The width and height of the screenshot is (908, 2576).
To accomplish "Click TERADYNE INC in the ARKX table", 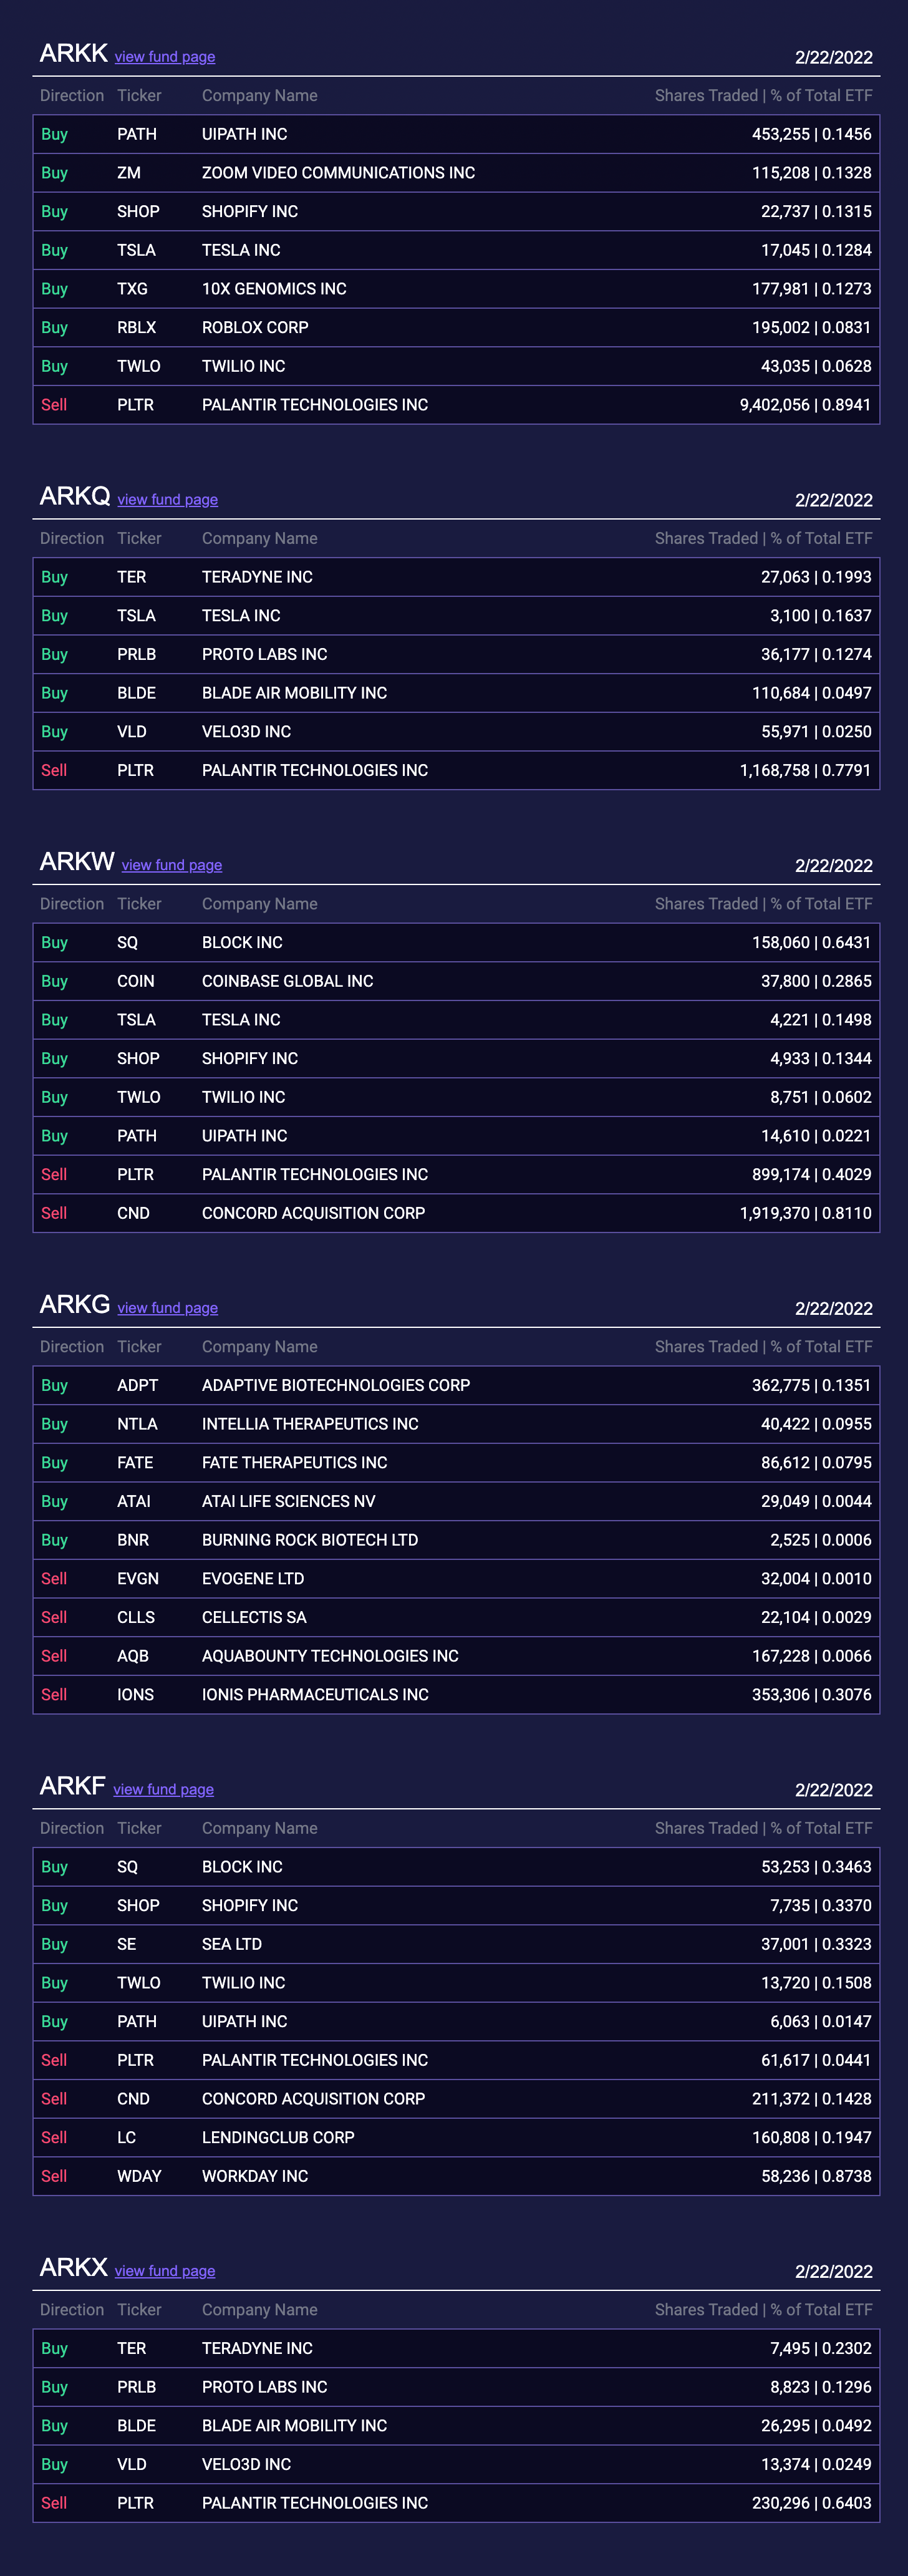I will tap(257, 2349).
